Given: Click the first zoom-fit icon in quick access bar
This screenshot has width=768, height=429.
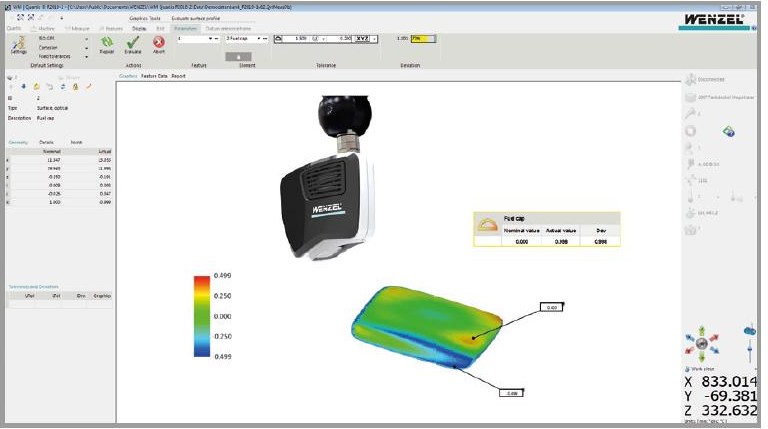Looking at the screenshot, I should click(x=20, y=17).
